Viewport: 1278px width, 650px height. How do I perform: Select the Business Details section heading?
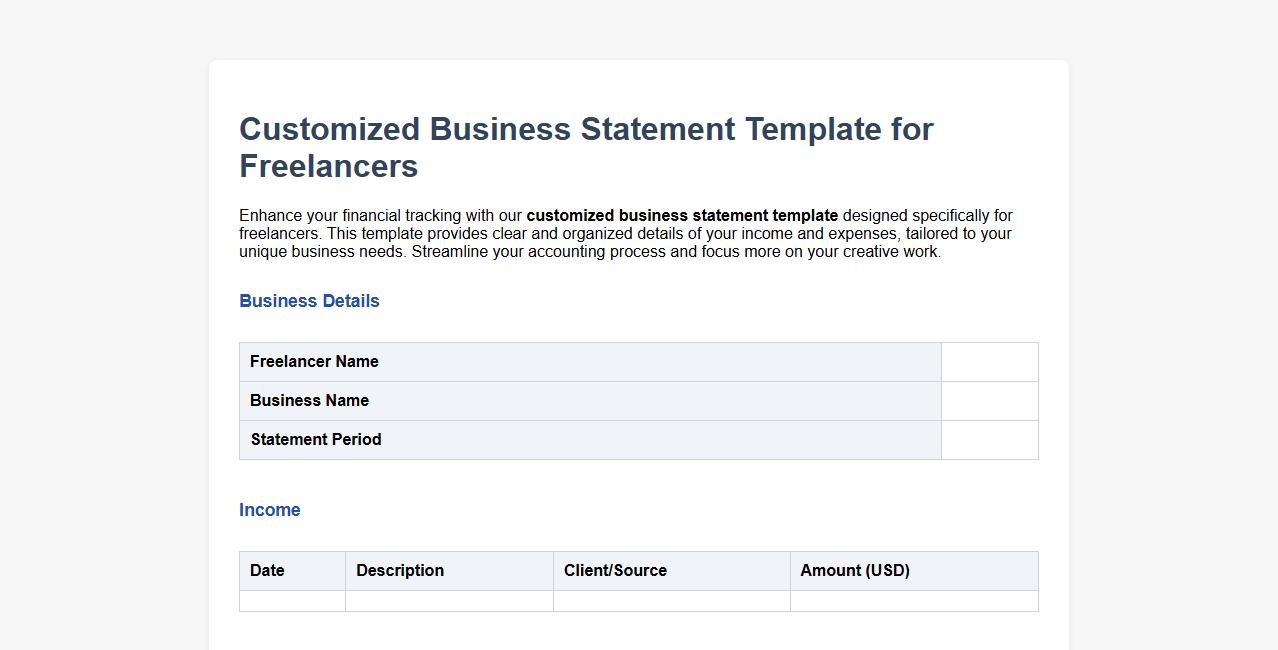[x=309, y=301]
